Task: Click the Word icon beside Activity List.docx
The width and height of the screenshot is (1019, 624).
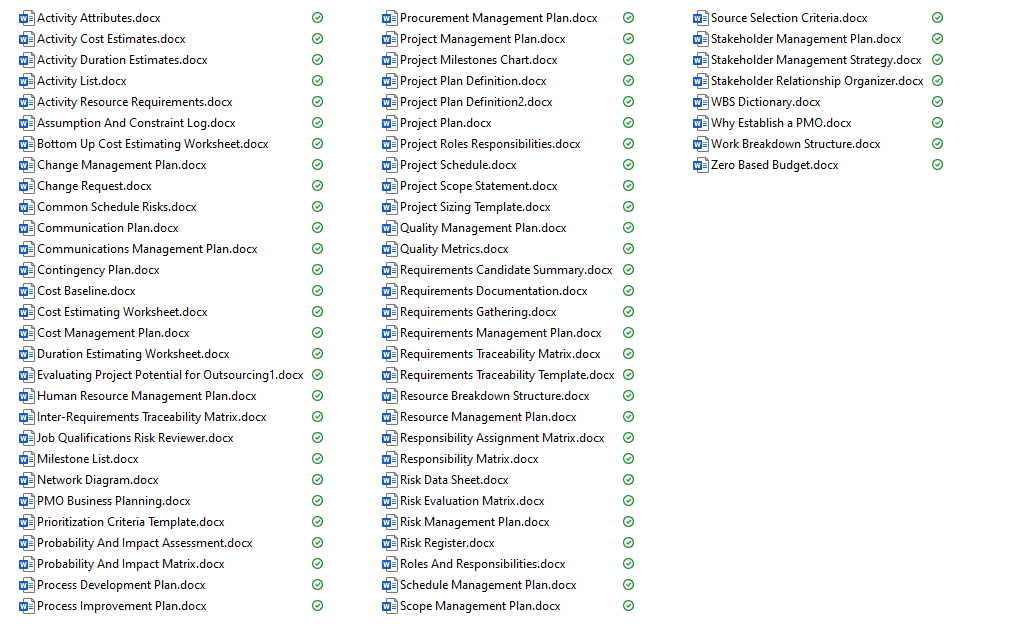Action: tap(27, 81)
